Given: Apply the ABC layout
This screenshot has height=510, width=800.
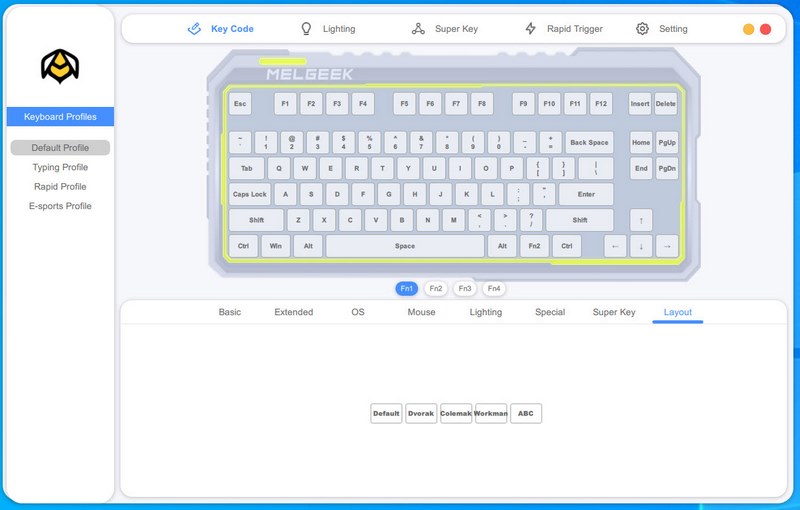Looking at the screenshot, I should coord(526,414).
